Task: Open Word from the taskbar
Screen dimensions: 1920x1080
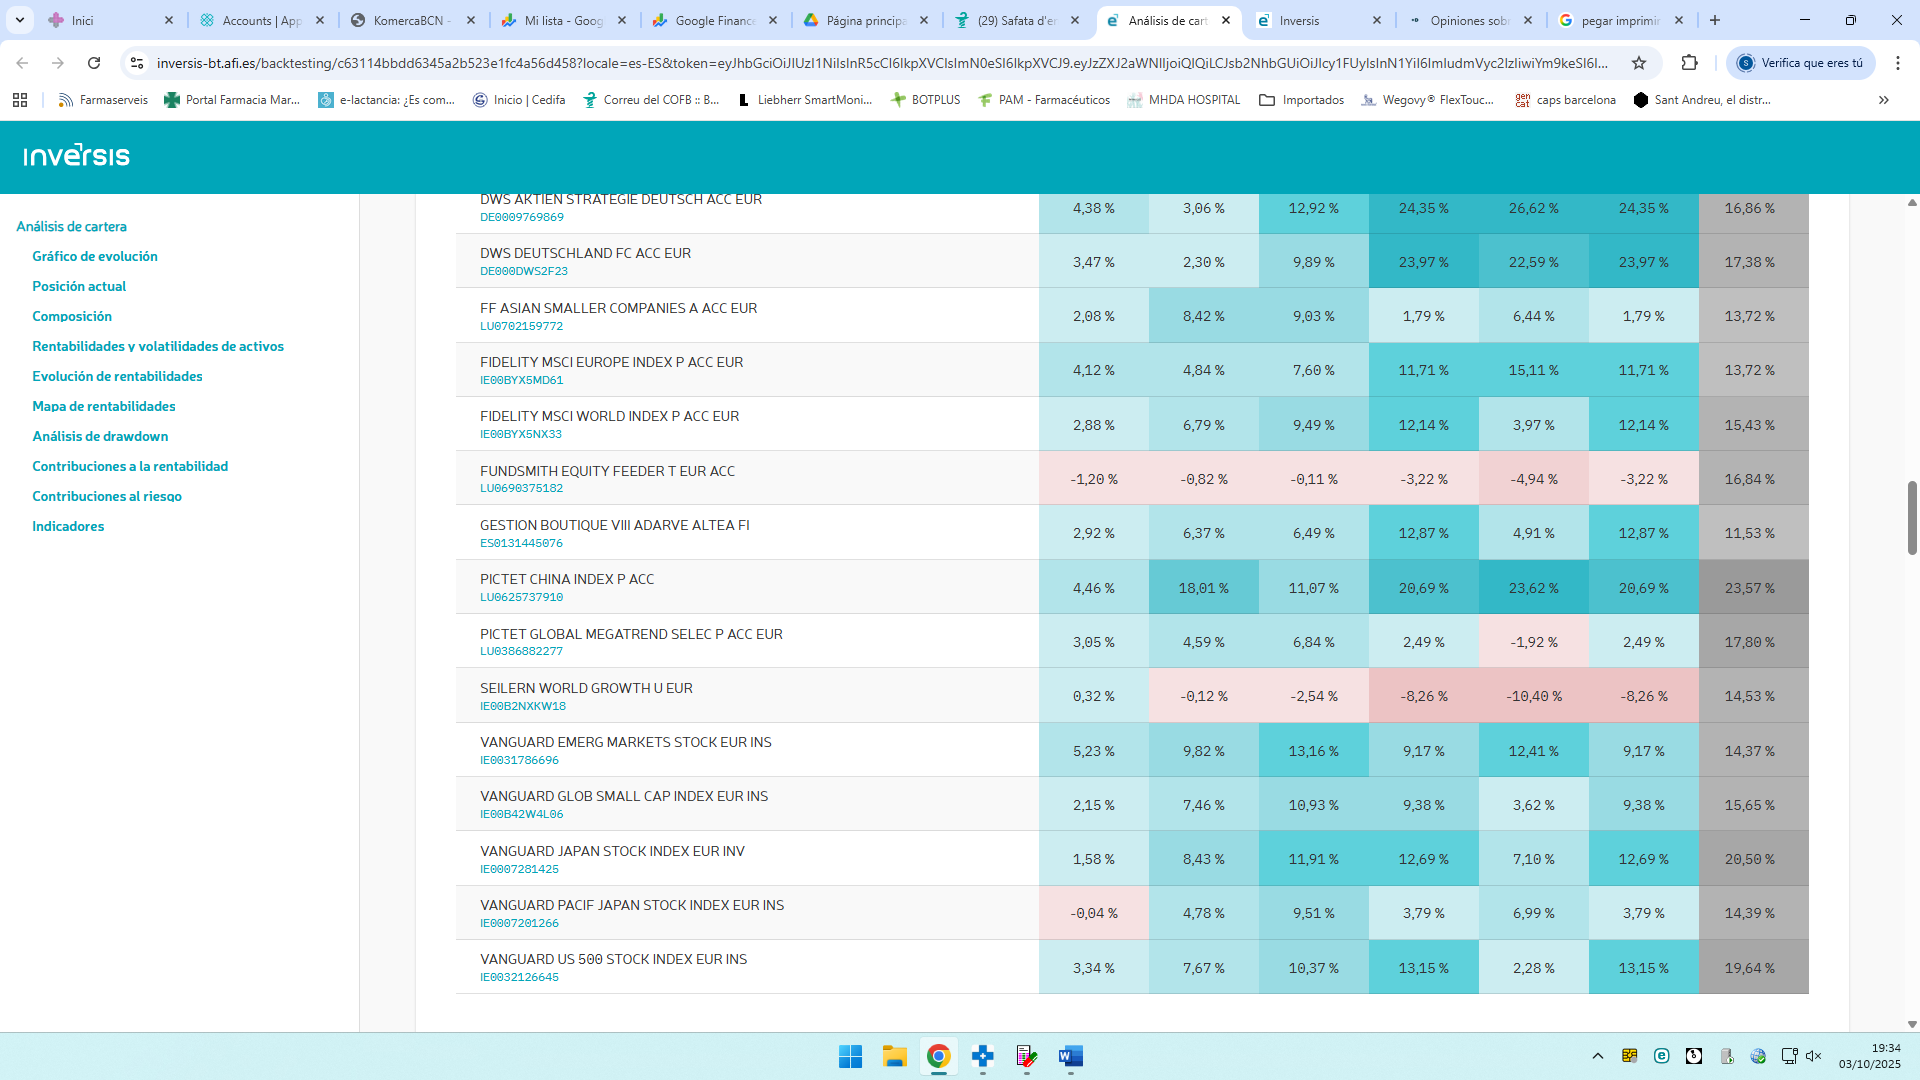Action: pos(1070,1056)
